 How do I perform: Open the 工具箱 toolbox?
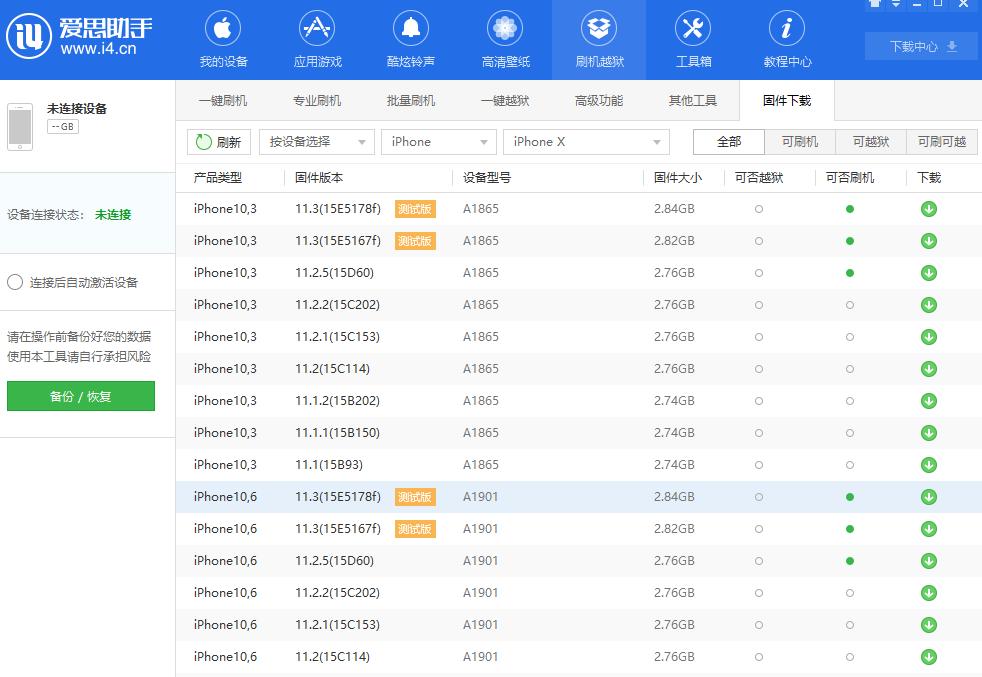click(x=693, y=39)
